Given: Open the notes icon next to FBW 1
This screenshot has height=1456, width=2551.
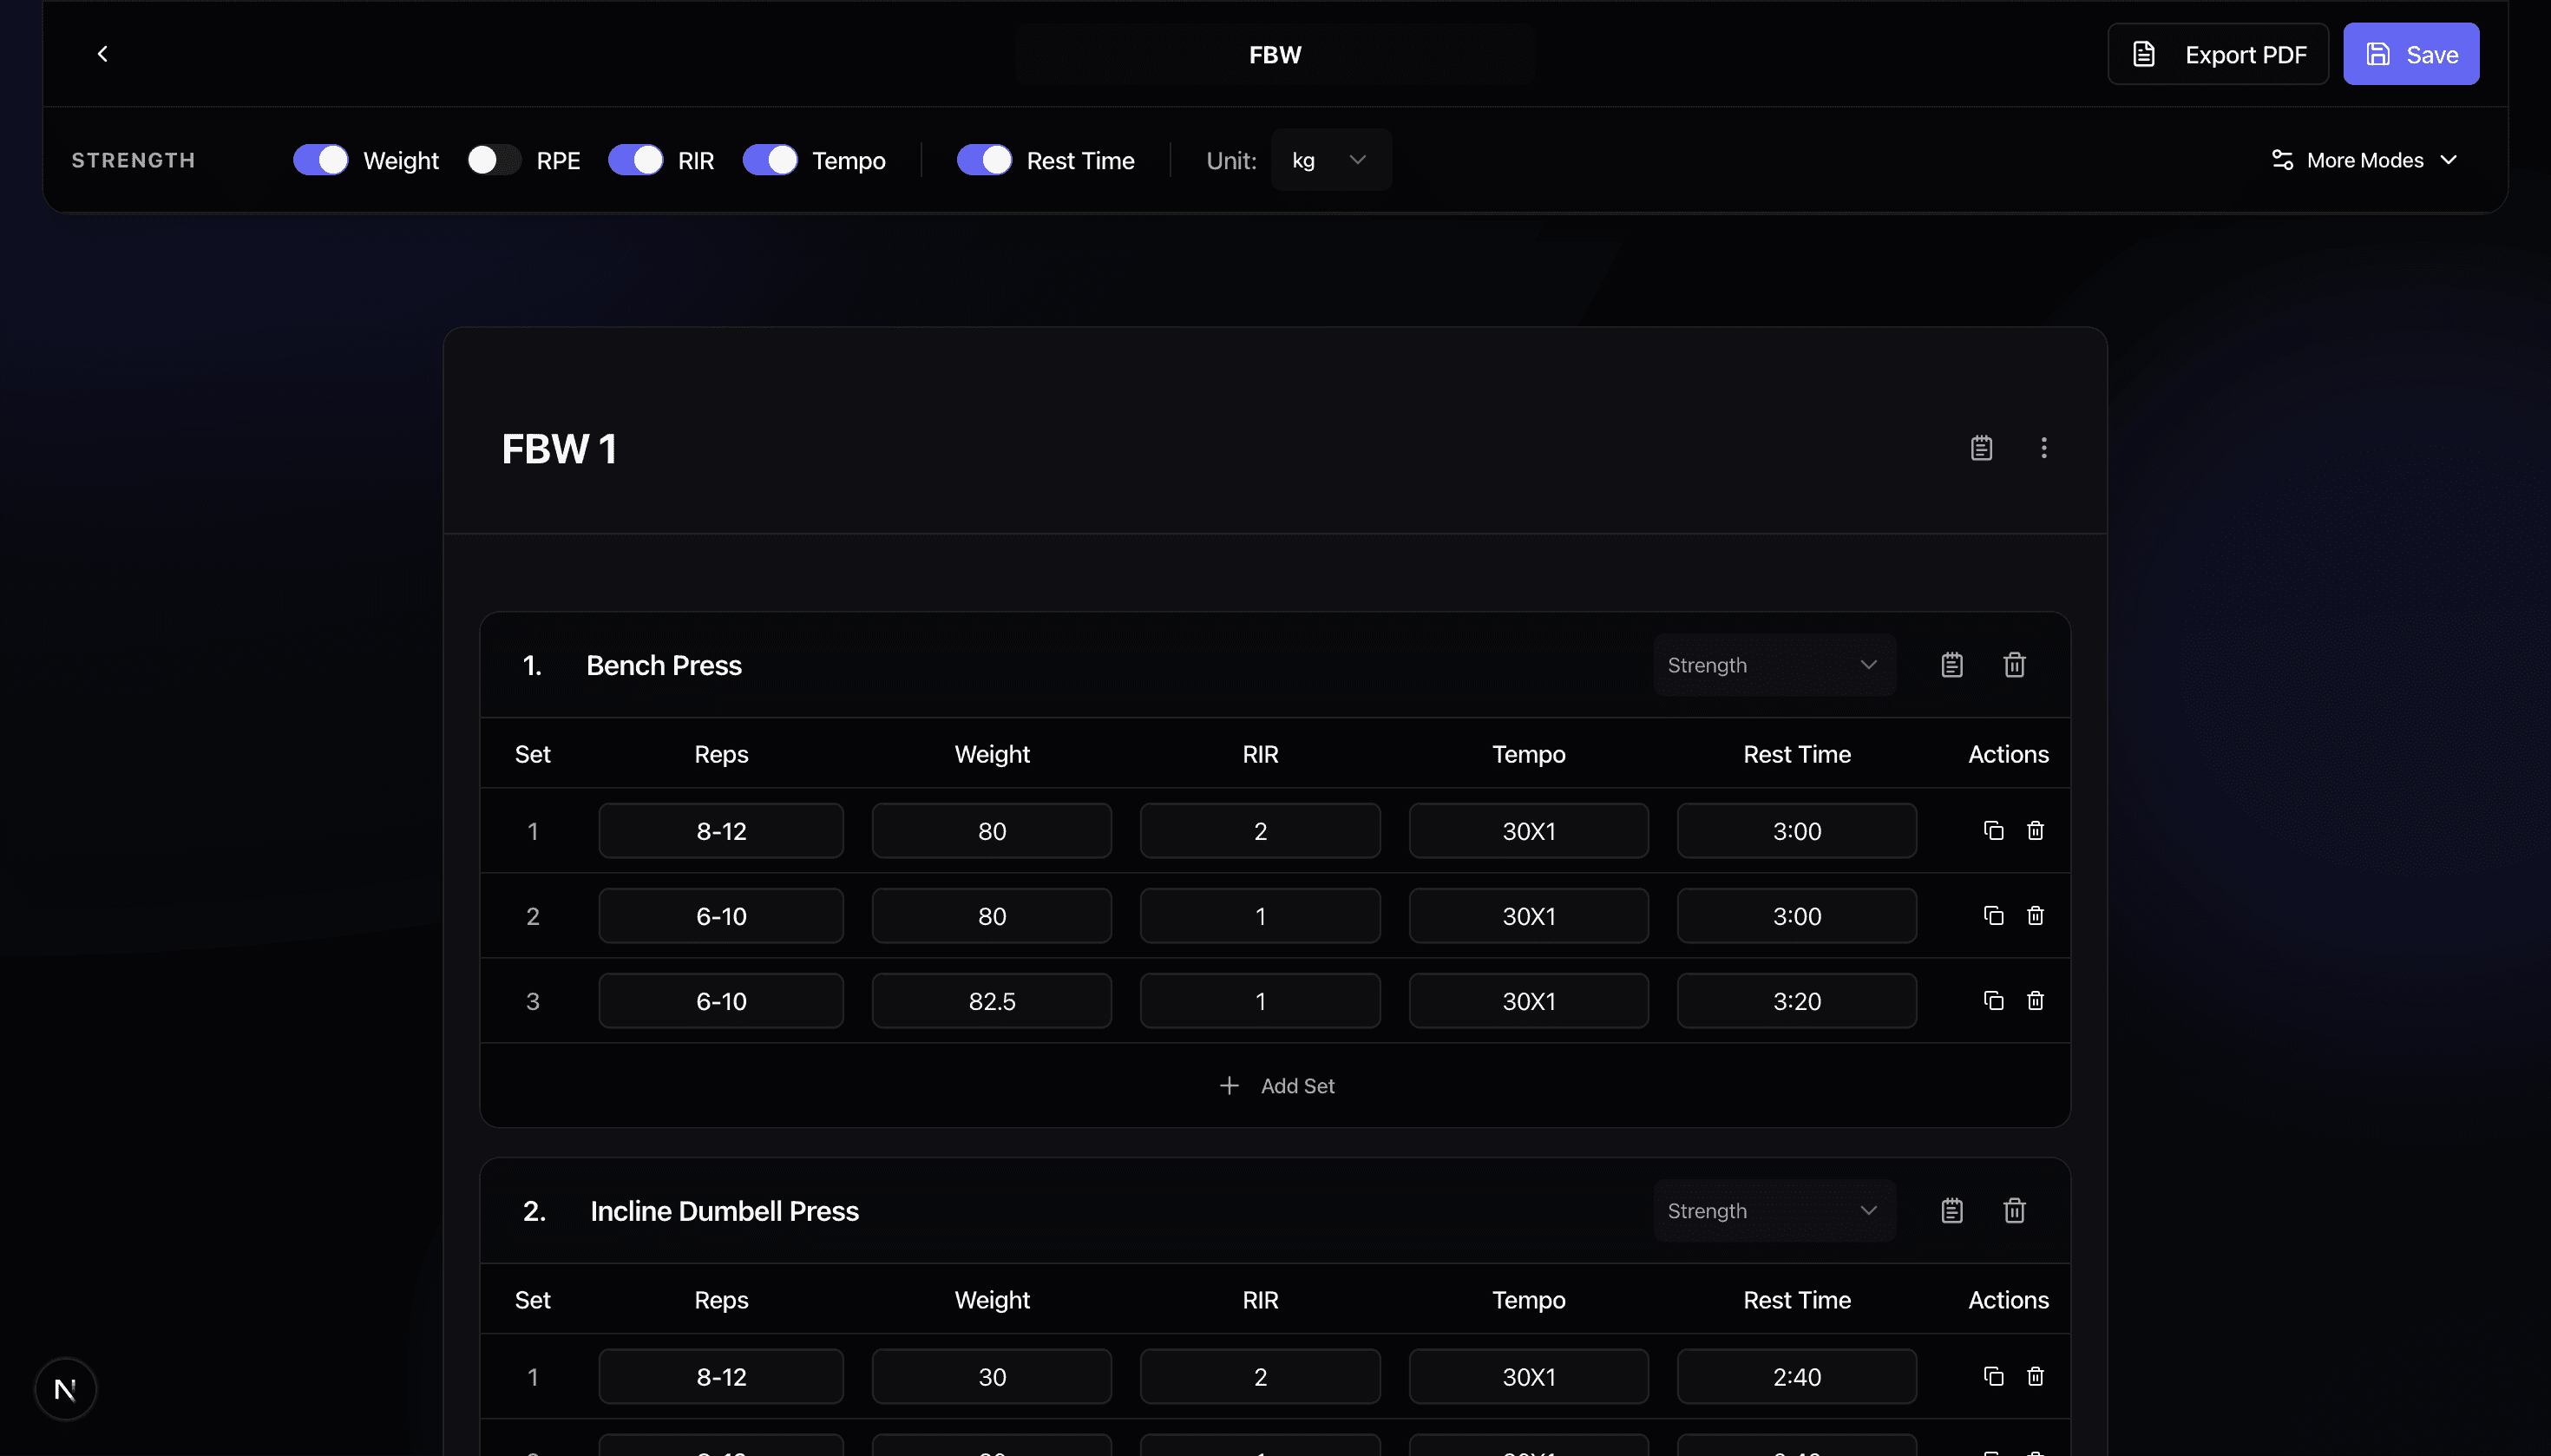Looking at the screenshot, I should [x=1981, y=447].
